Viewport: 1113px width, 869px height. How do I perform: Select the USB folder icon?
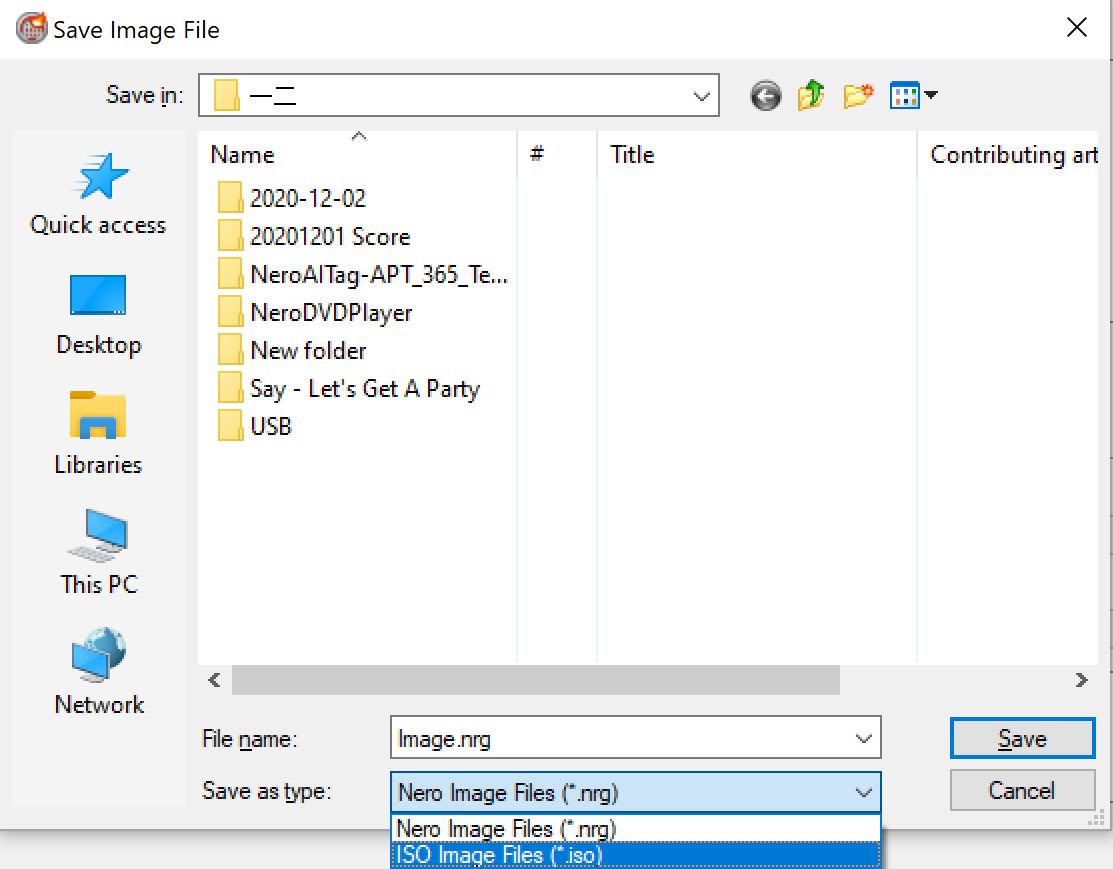pos(230,425)
